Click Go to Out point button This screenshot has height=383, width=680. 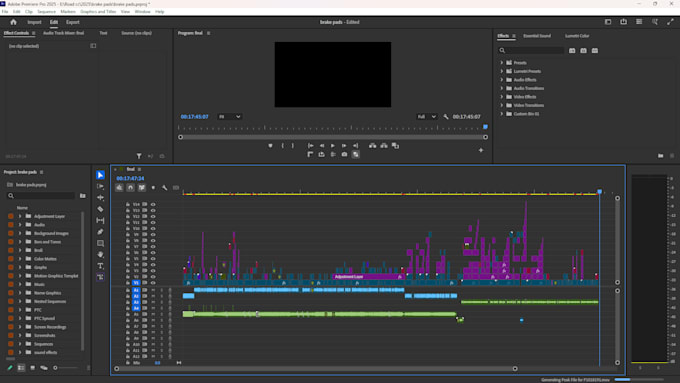(x=355, y=146)
